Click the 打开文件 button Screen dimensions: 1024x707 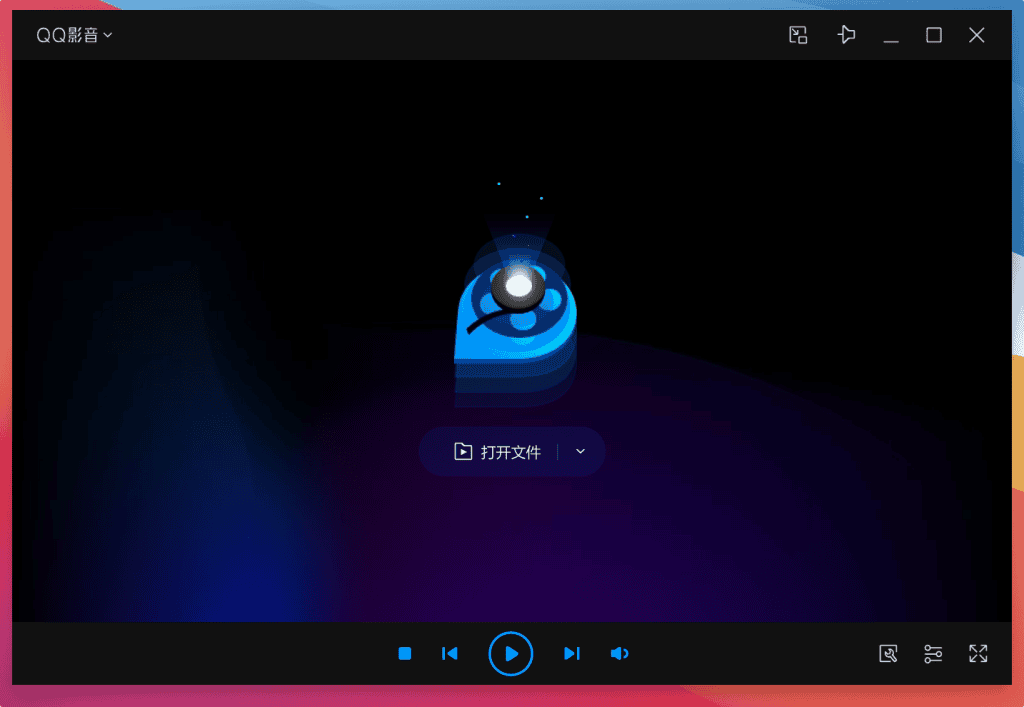point(498,452)
